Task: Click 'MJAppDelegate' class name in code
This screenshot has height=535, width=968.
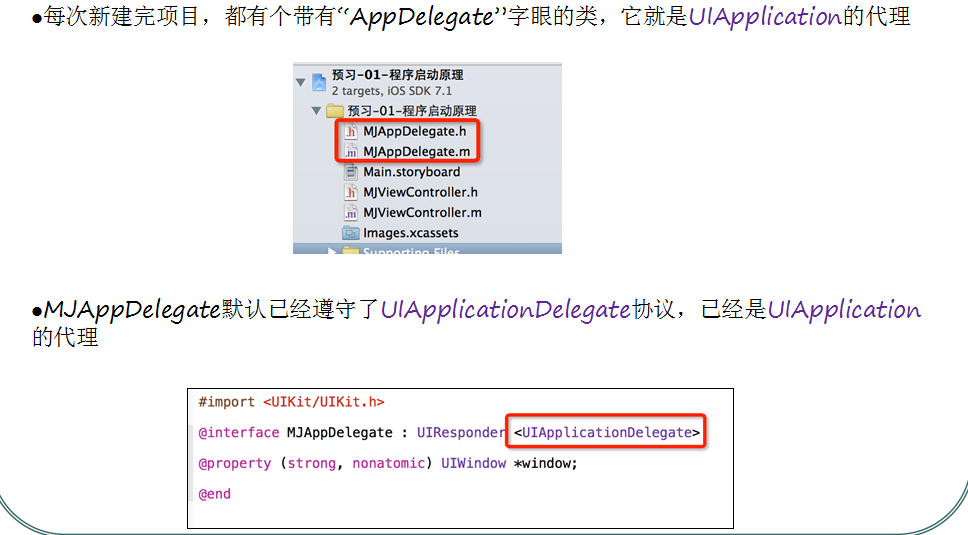Action: [x=340, y=433]
